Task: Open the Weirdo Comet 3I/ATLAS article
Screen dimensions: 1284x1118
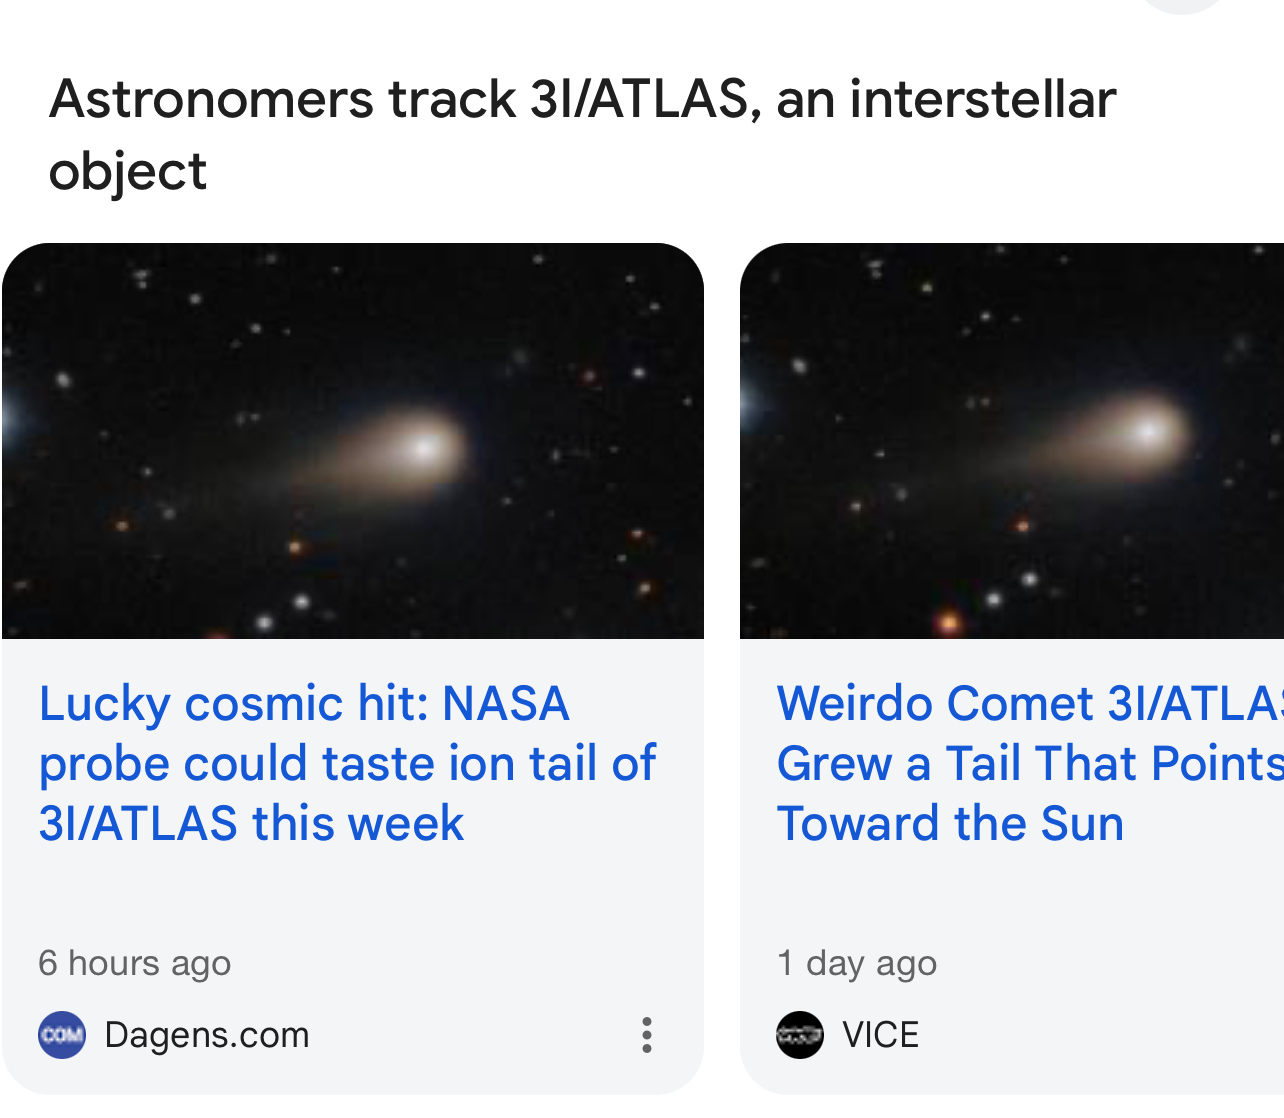Action: (x=1028, y=763)
